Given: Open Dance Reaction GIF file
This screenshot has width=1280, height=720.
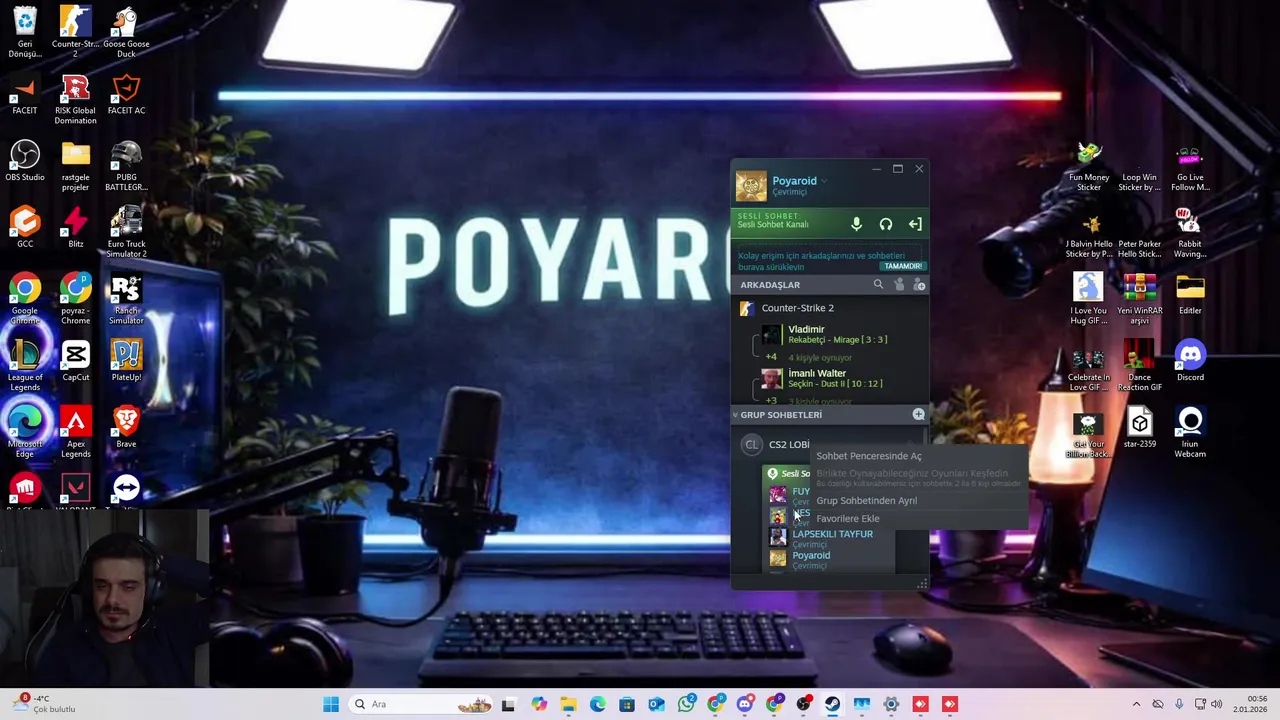Looking at the screenshot, I should coord(1139,365).
